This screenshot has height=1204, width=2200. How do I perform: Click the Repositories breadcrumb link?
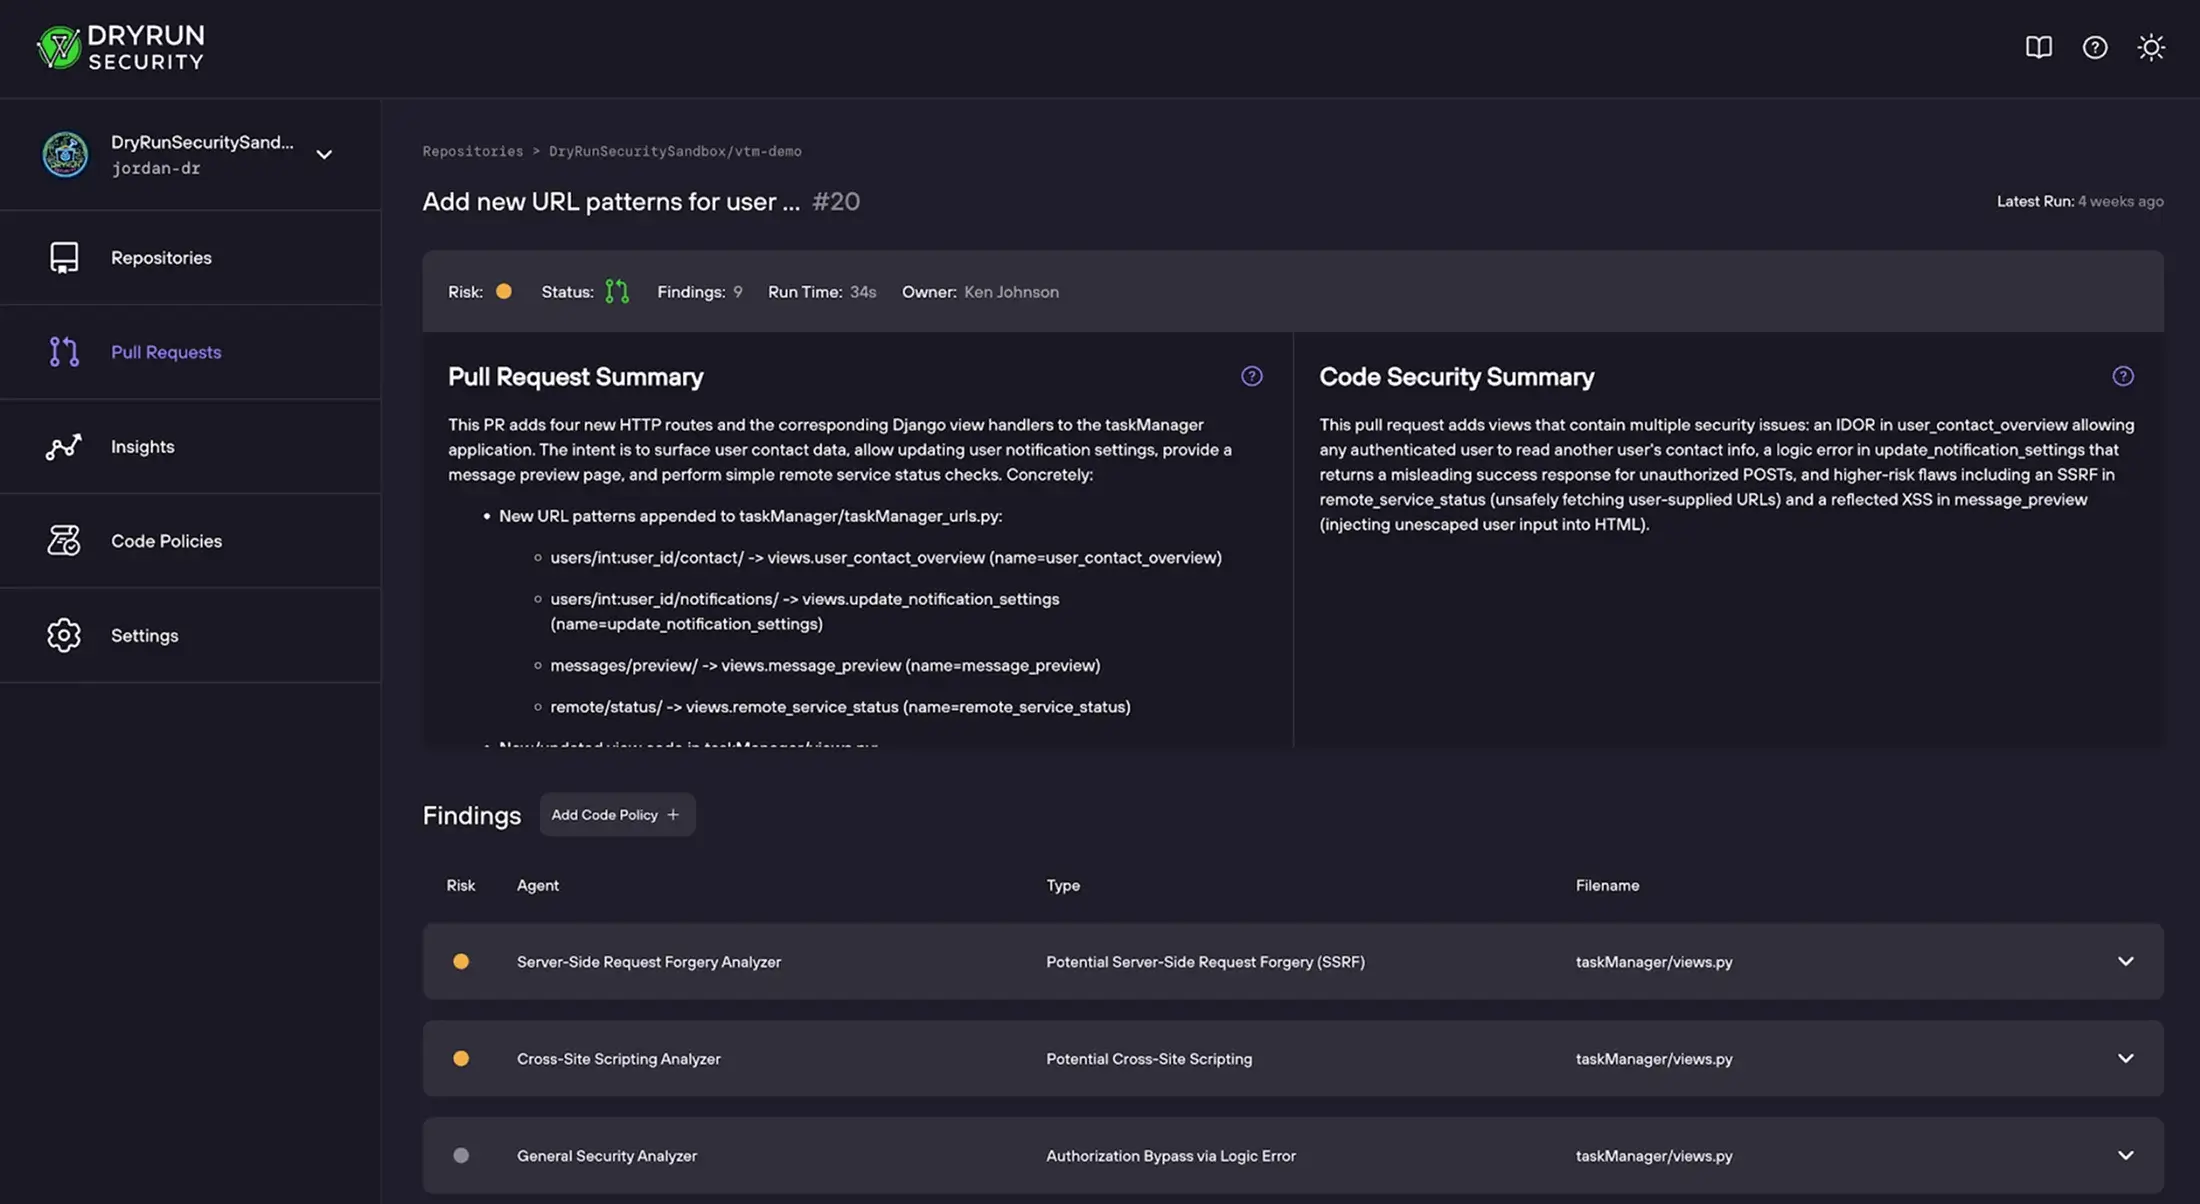coord(472,151)
